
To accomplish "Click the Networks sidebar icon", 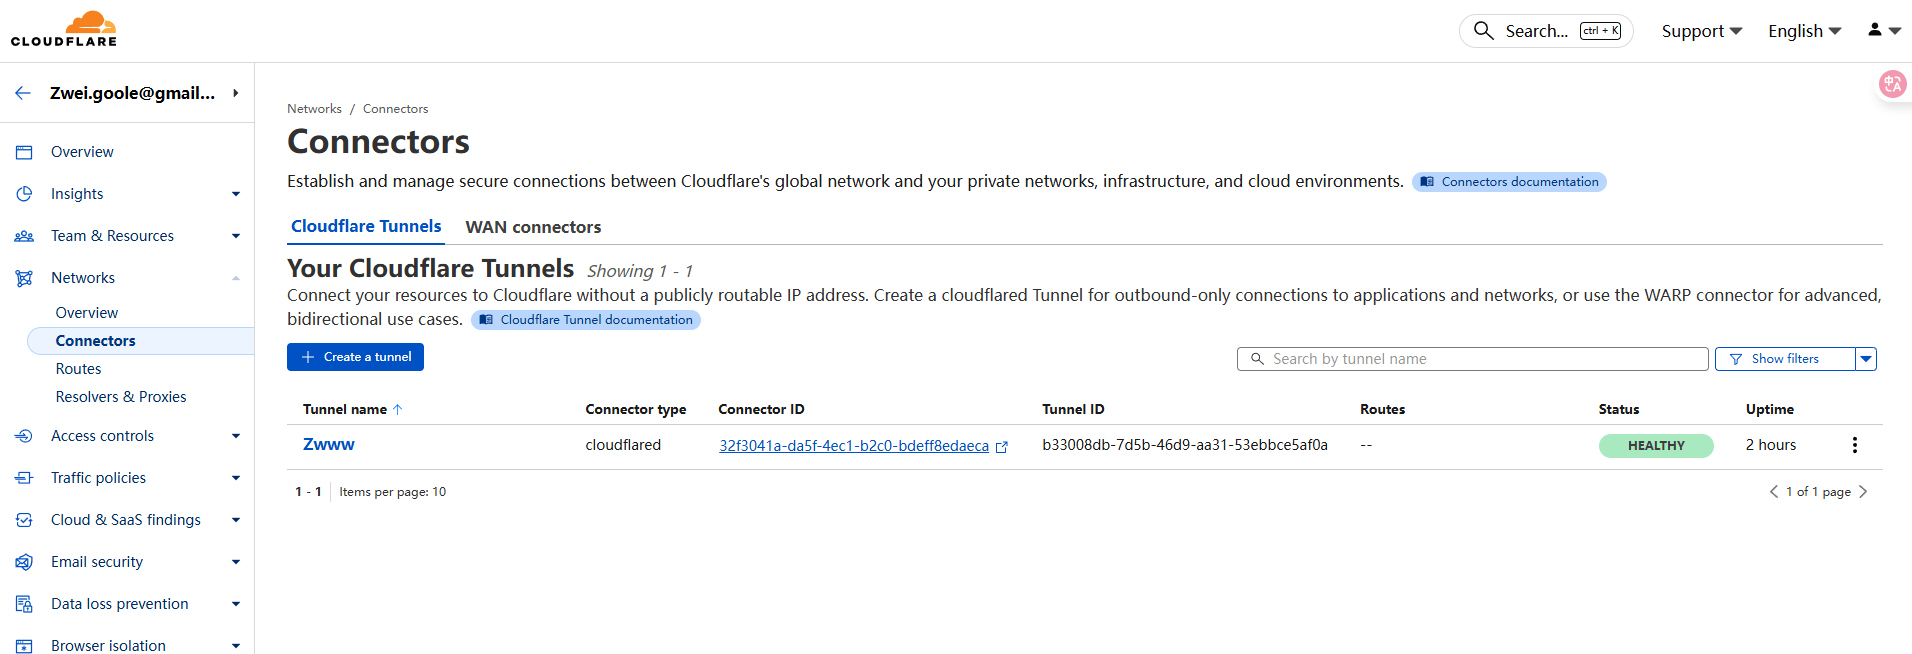I will pyautogui.click(x=24, y=278).
